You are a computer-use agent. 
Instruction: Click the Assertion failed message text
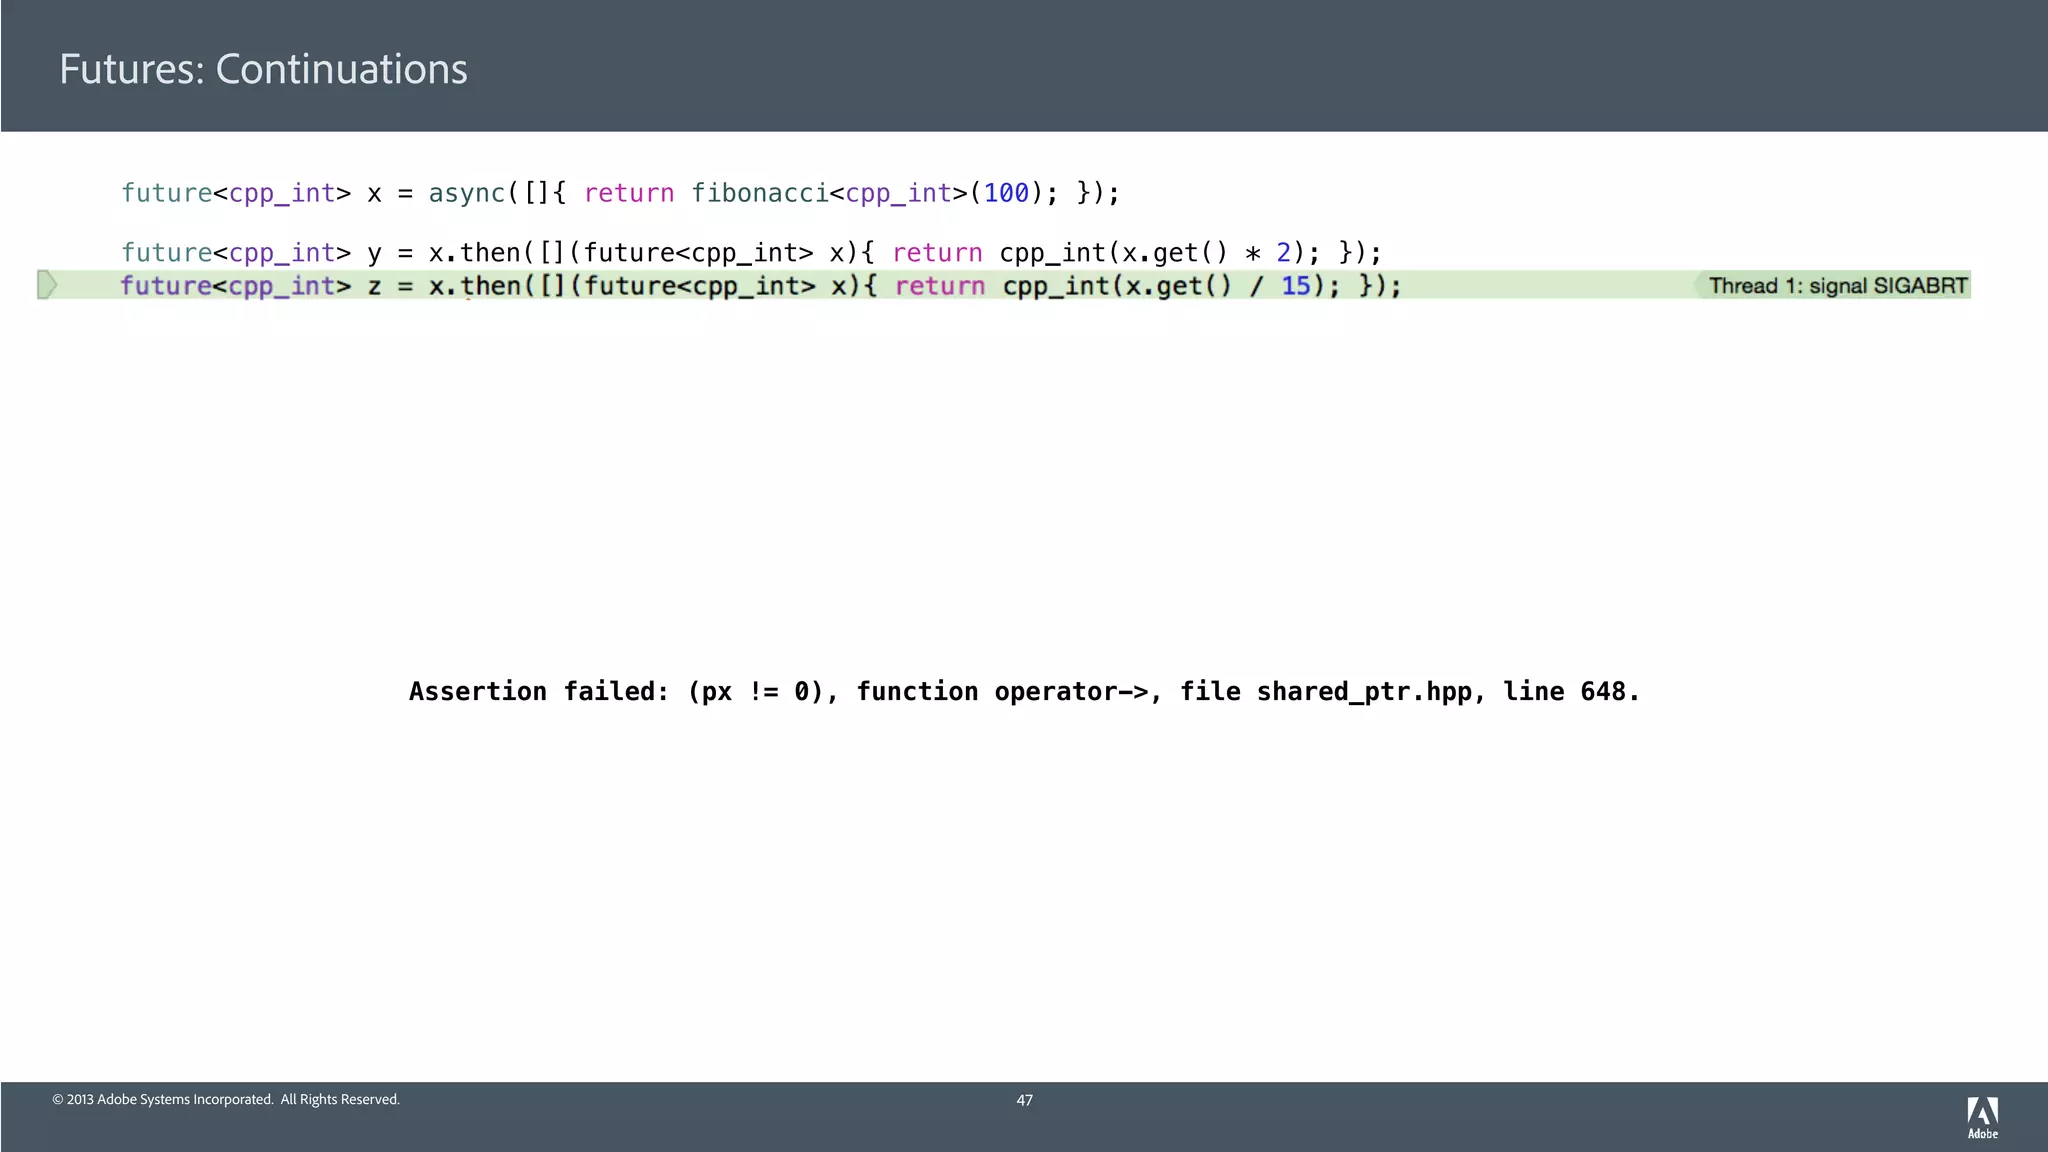[1024, 691]
